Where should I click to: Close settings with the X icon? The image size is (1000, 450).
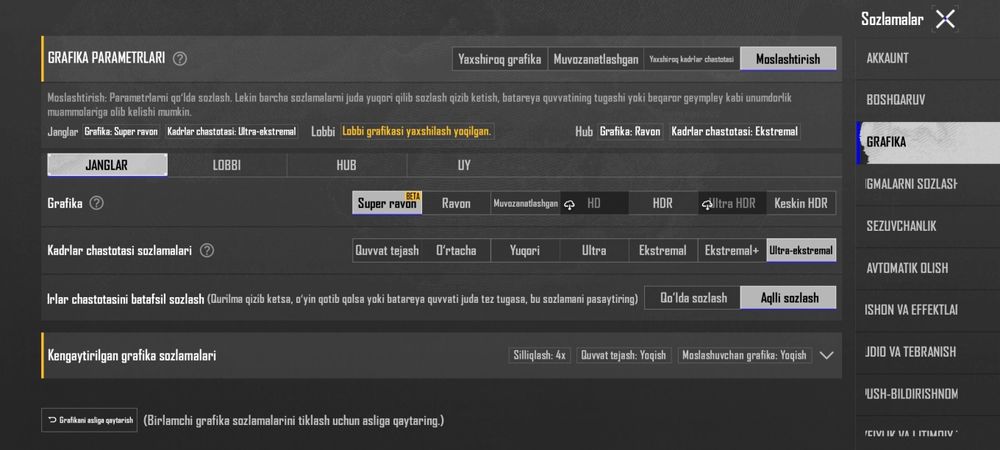pos(945,19)
